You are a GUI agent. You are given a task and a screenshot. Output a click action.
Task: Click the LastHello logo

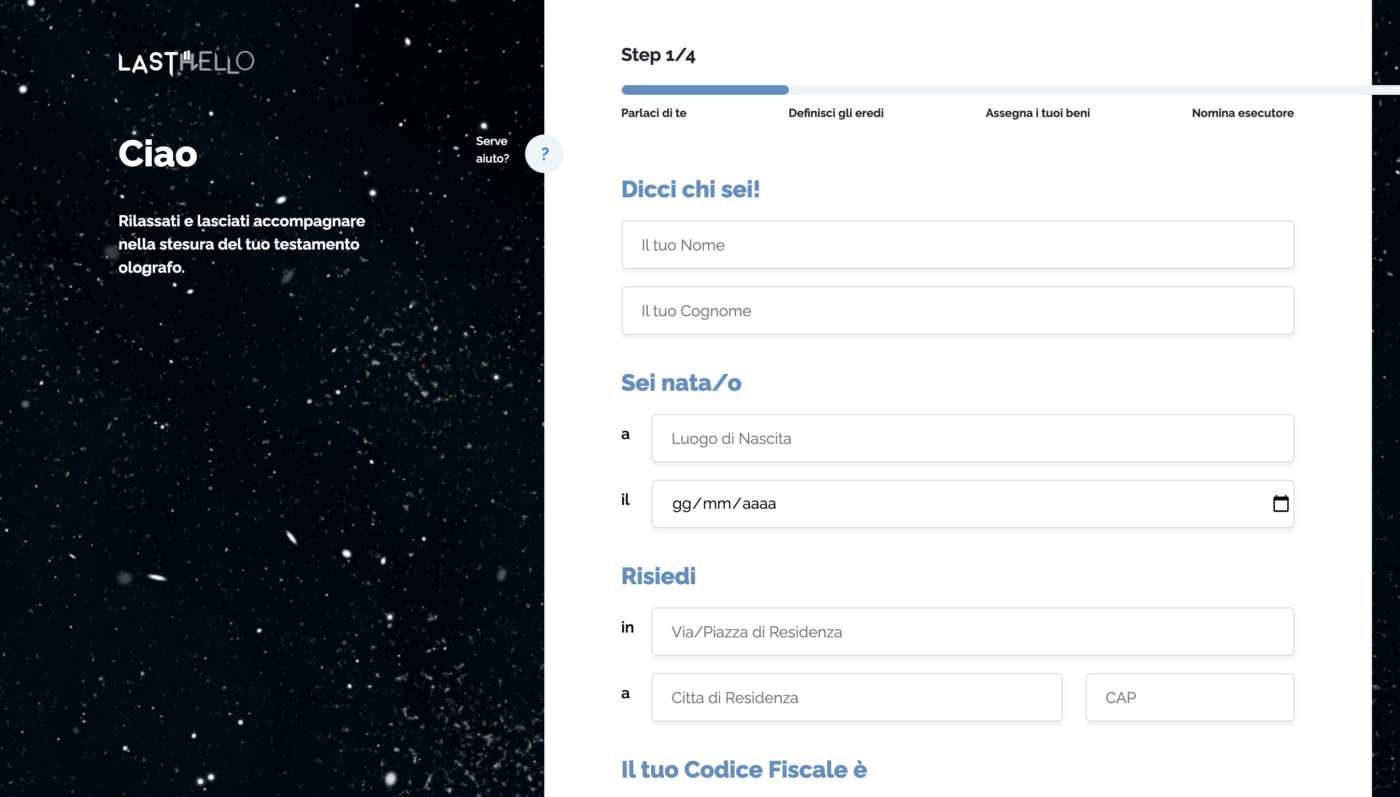pyautogui.click(x=186, y=62)
